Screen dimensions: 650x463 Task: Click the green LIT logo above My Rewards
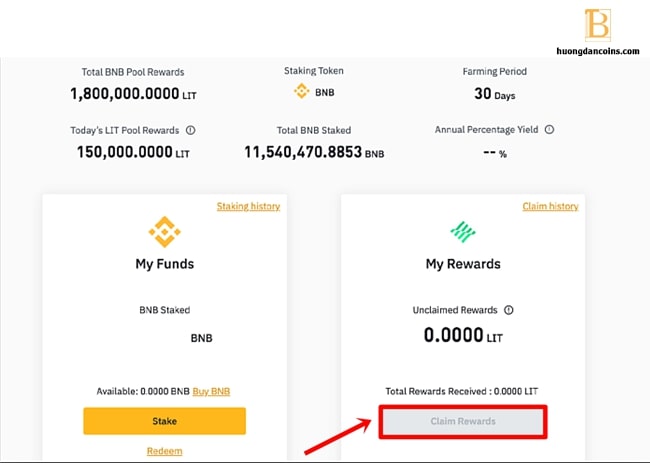[x=463, y=232]
